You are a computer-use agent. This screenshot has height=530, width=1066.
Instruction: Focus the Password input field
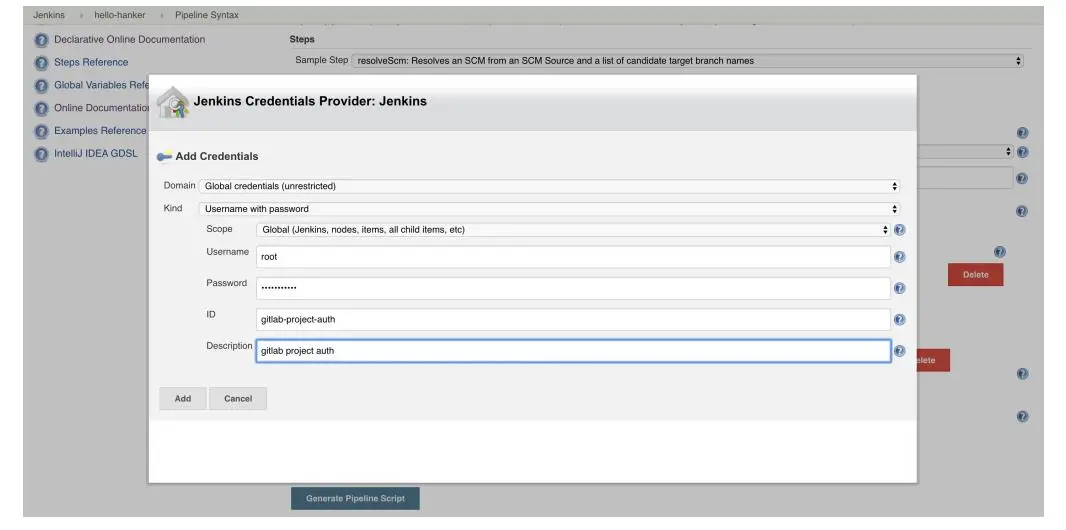(573, 288)
